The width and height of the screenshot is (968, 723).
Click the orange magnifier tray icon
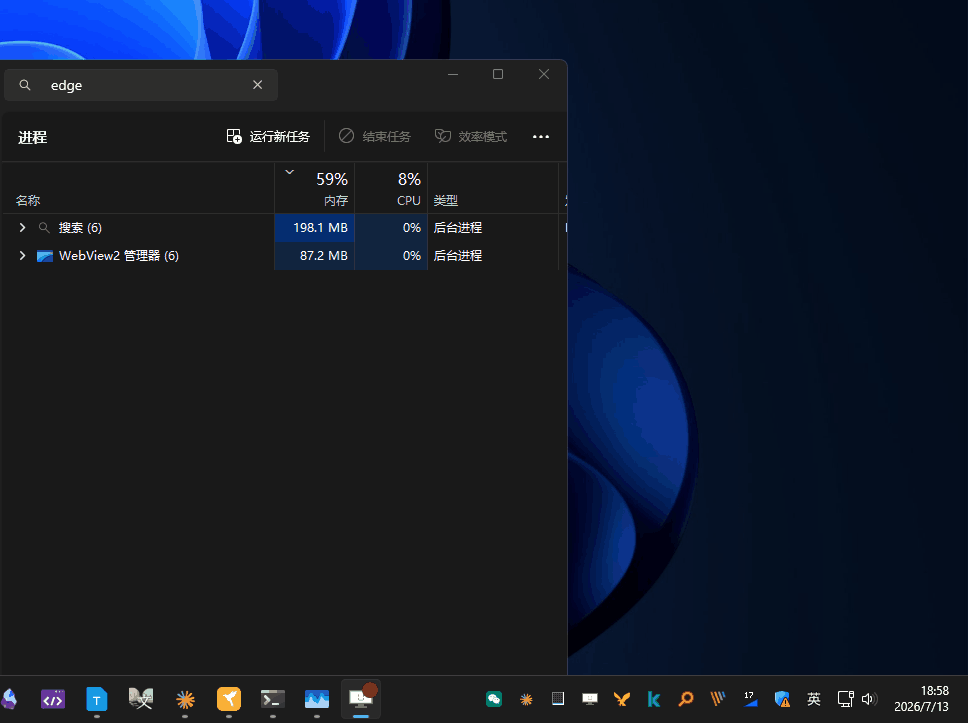(x=686, y=699)
